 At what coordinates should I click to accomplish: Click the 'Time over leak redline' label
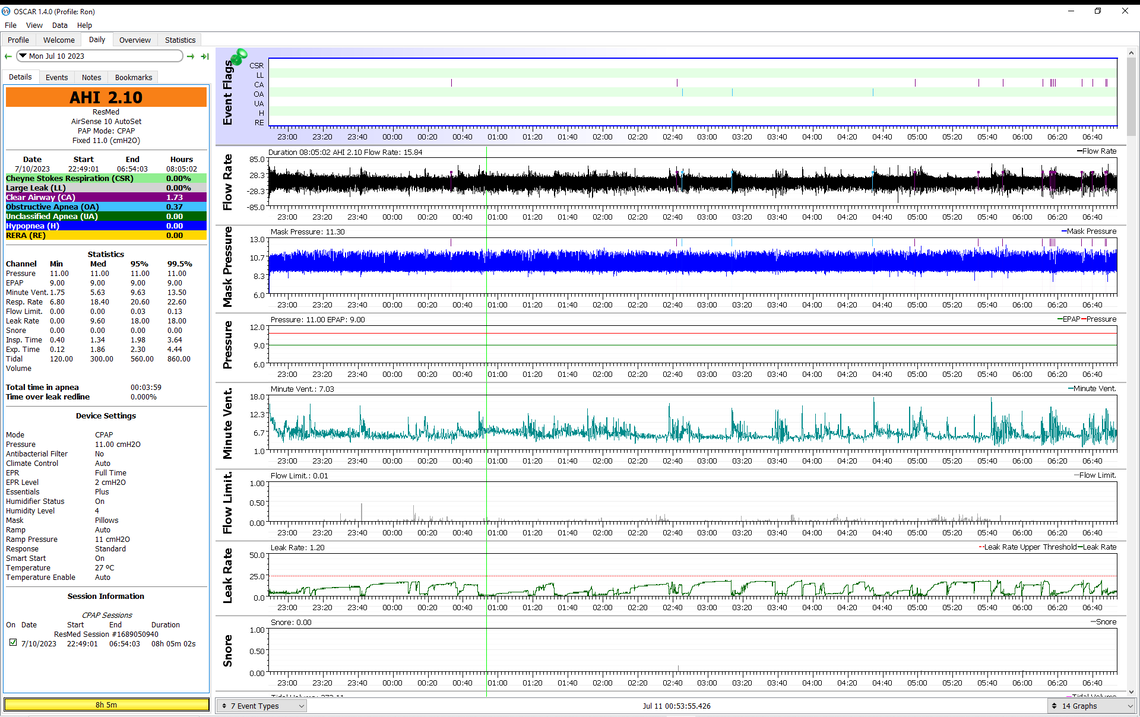pyautogui.click(x=48, y=397)
